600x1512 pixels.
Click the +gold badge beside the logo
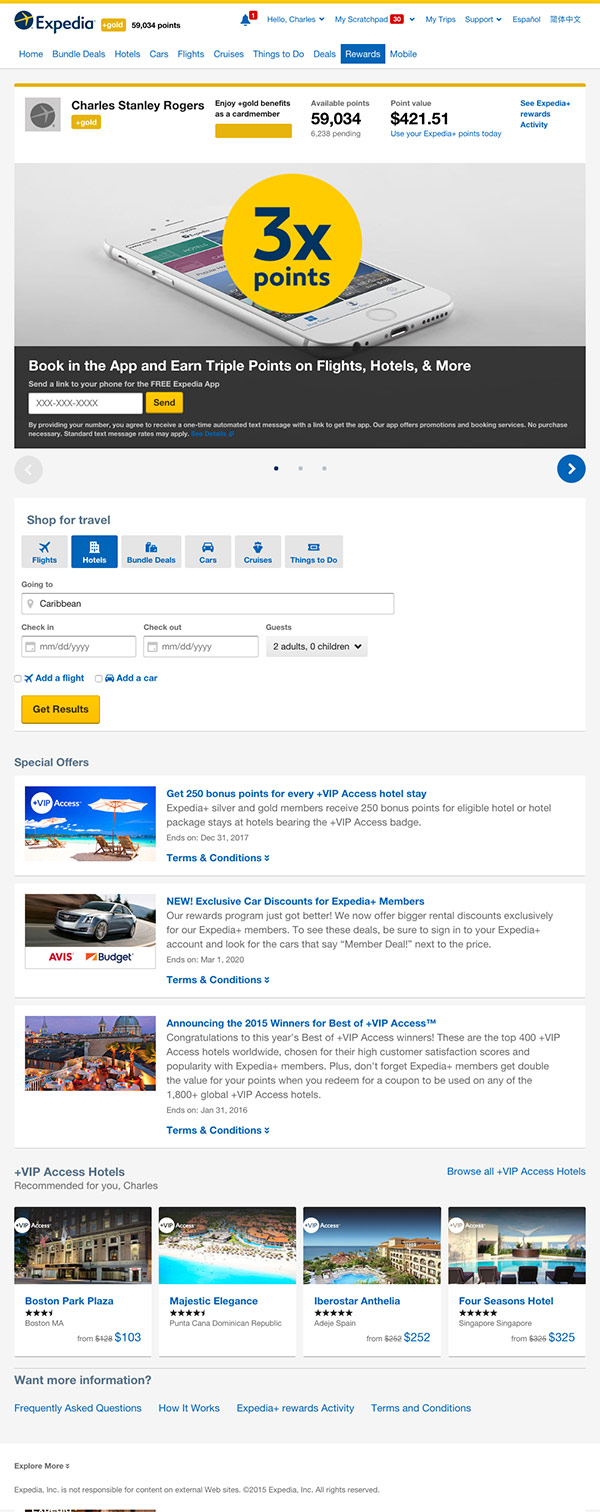[113, 25]
